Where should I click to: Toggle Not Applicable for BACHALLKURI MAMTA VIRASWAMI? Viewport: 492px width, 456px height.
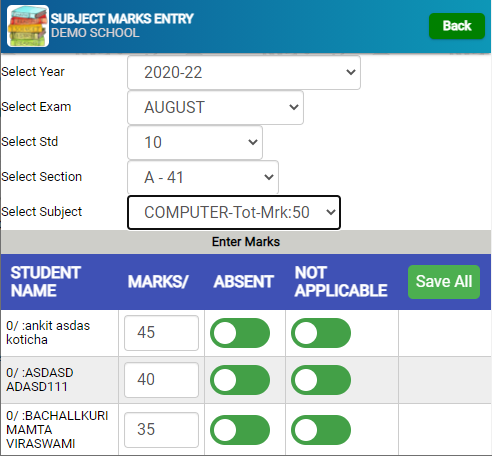321,430
